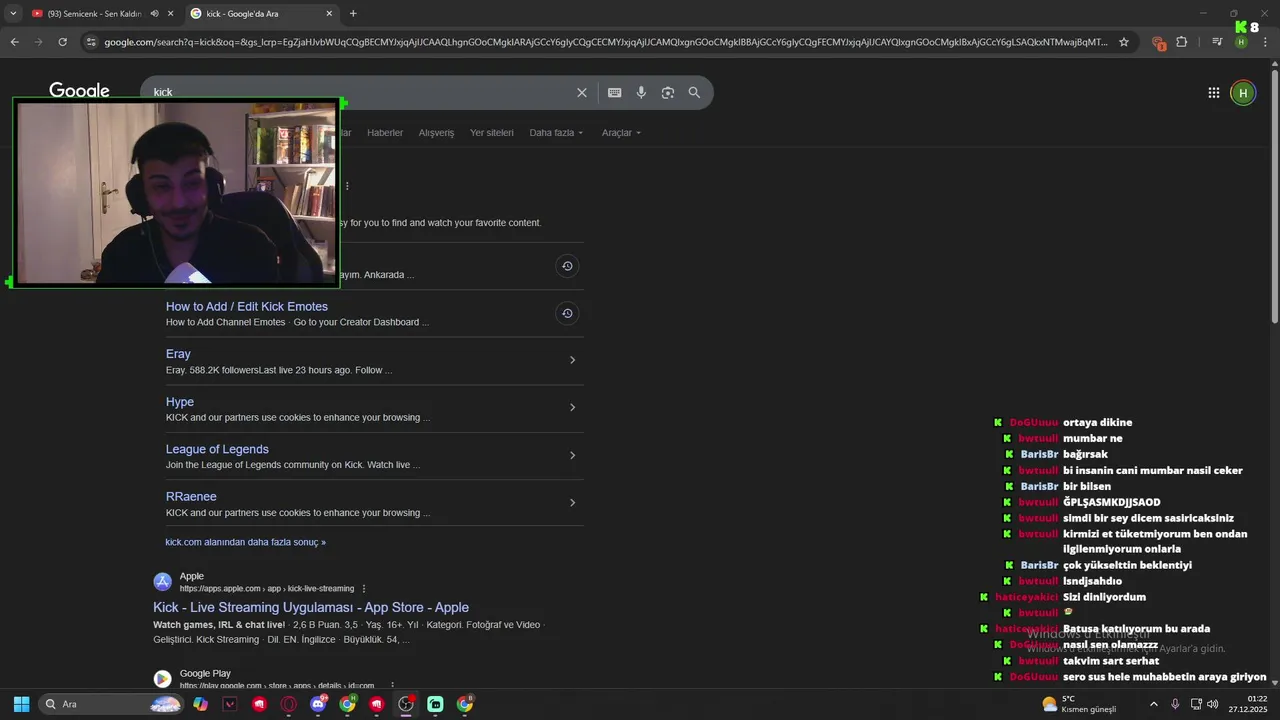Open options menu for the Google Play result

[x=392, y=686]
